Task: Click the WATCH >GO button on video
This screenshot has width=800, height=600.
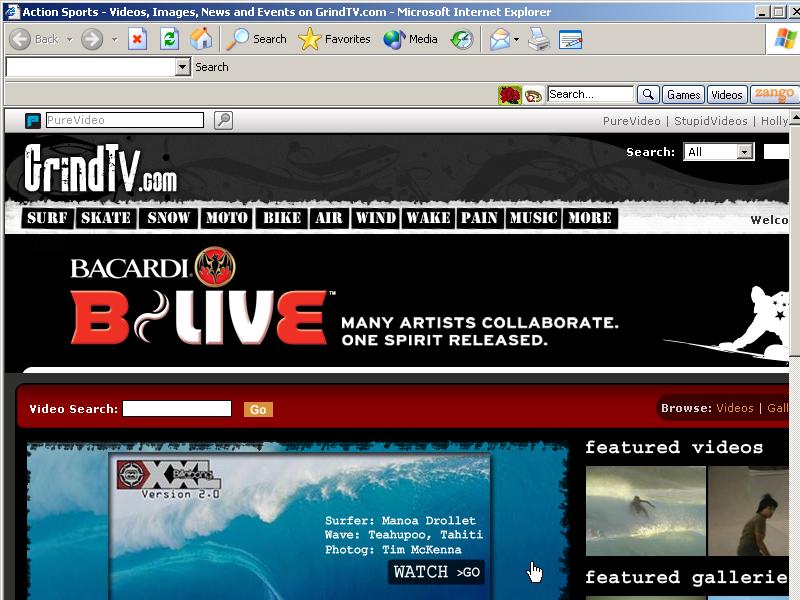Action: pos(436,572)
